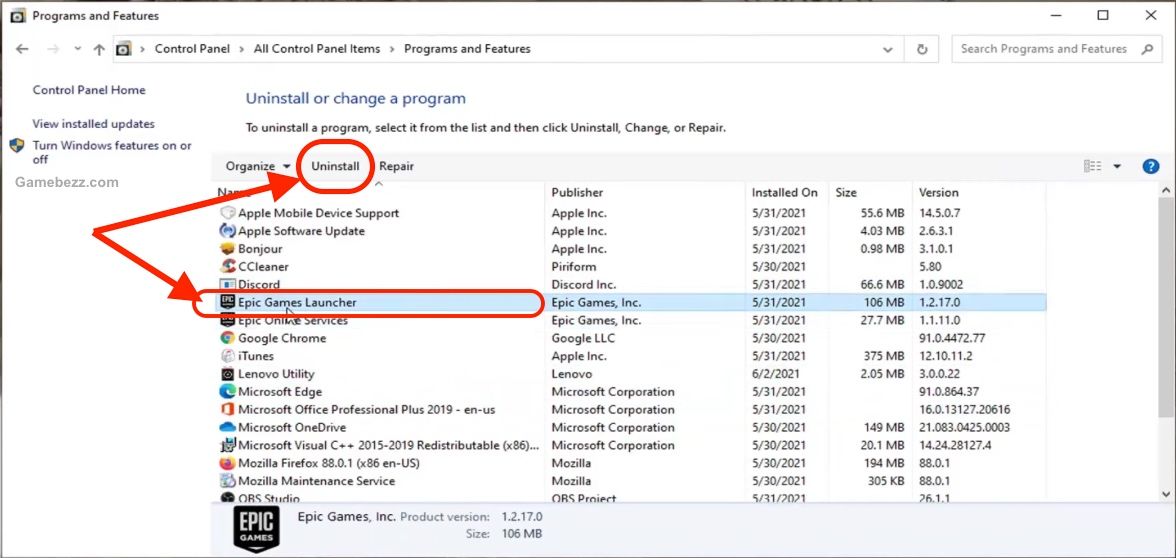Click the Mozilla Maintenance Service icon

227,481
